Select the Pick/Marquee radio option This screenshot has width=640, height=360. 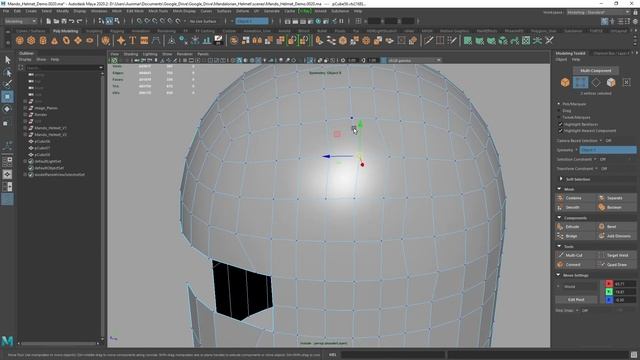click(559, 104)
